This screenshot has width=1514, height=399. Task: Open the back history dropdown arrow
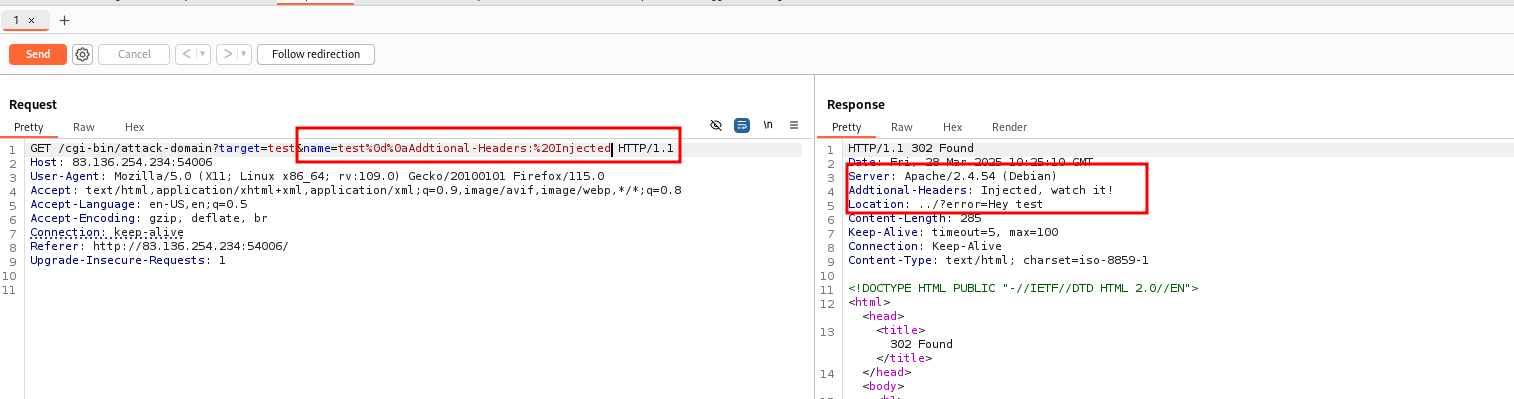[203, 54]
